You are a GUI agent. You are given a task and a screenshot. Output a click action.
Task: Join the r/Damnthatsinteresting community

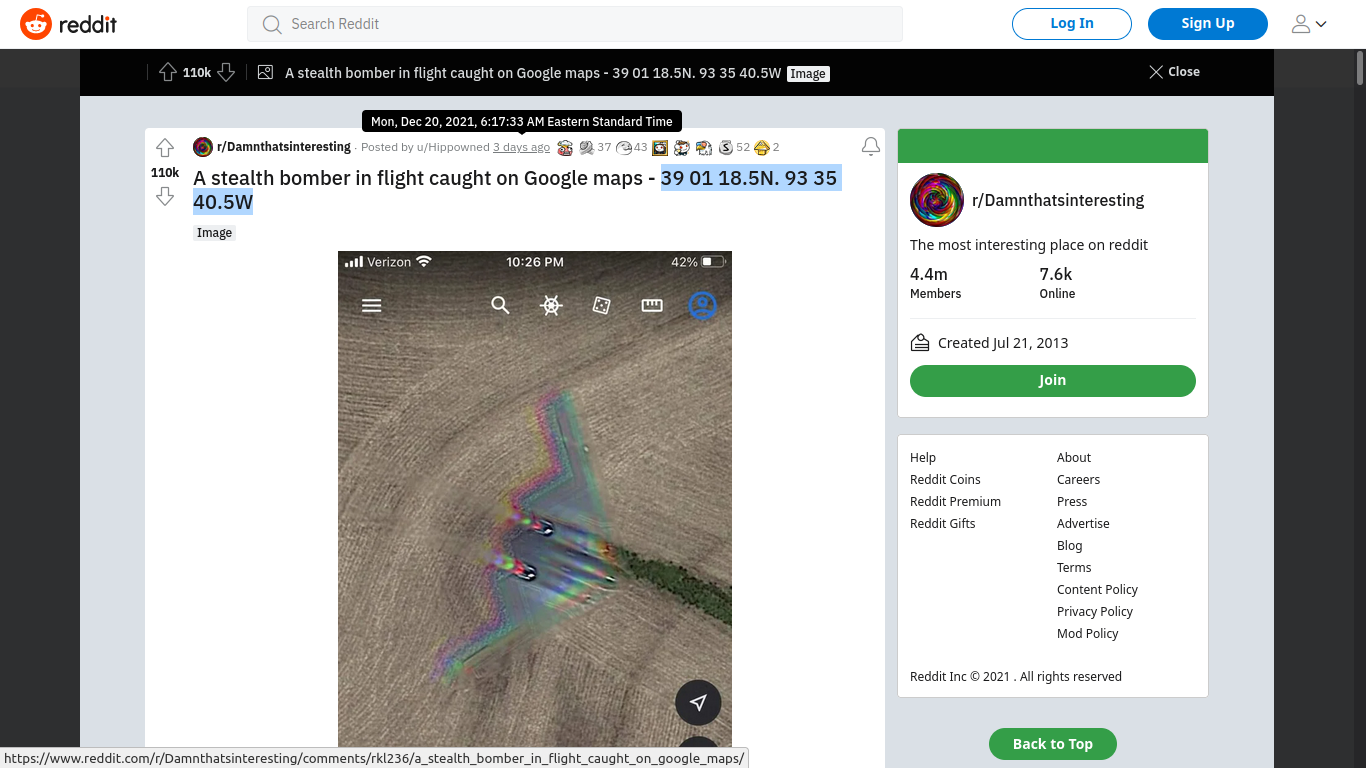[x=1052, y=380]
